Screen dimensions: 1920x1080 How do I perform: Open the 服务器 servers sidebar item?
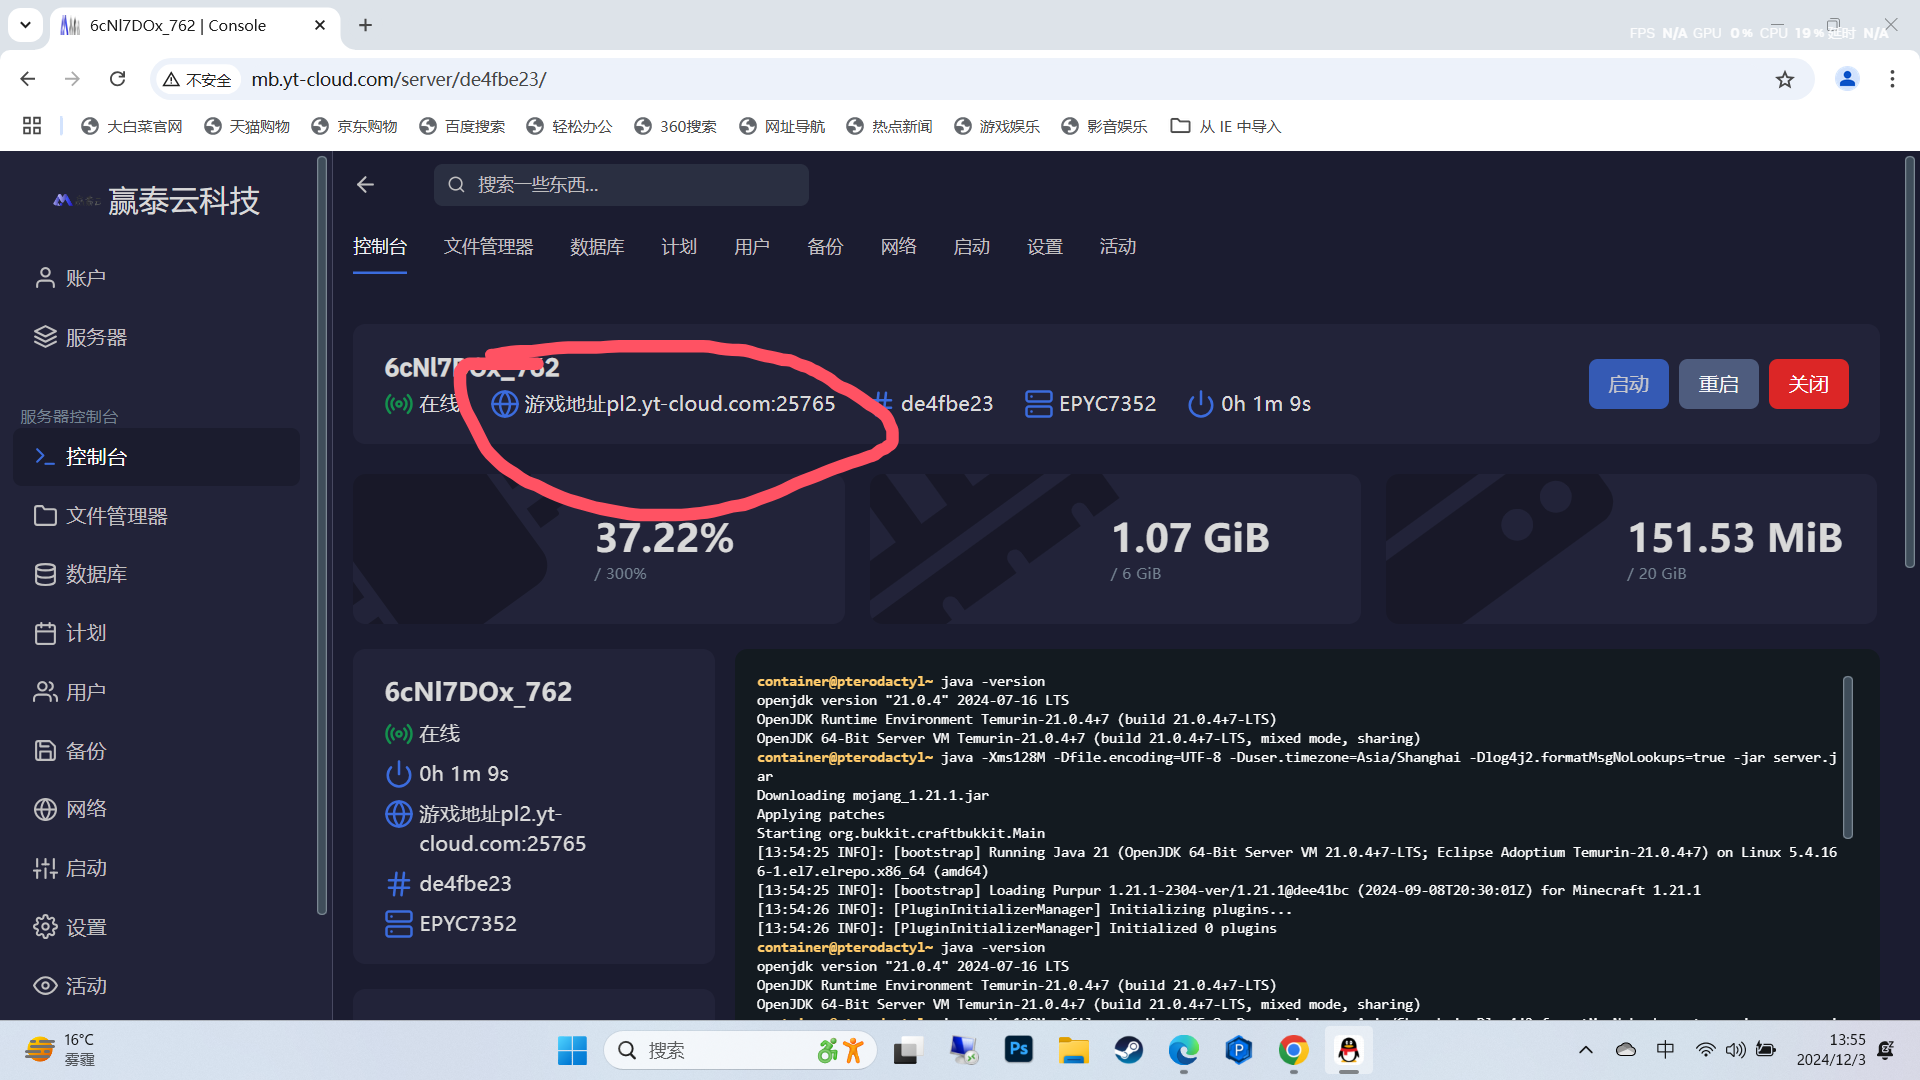coord(80,337)
